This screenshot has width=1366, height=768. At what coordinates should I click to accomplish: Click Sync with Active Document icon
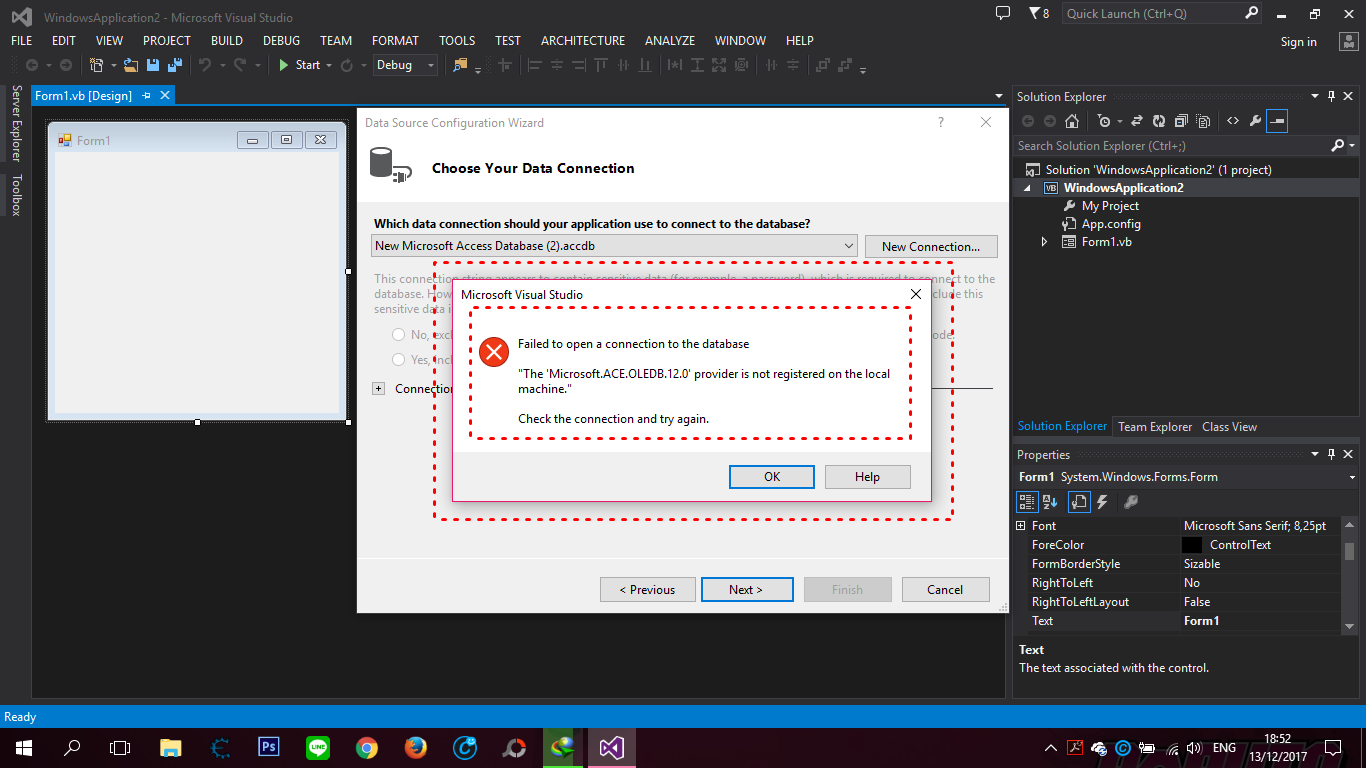pyautogui.click(x=1137, y=121)
